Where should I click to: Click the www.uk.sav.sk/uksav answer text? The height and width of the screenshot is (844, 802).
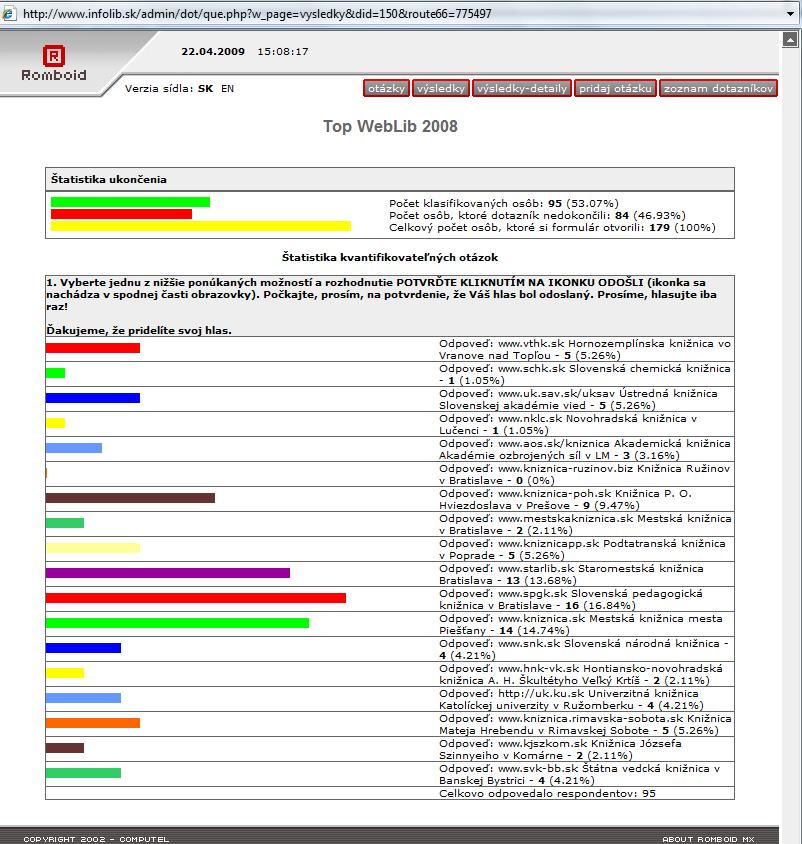click(579, 399)
